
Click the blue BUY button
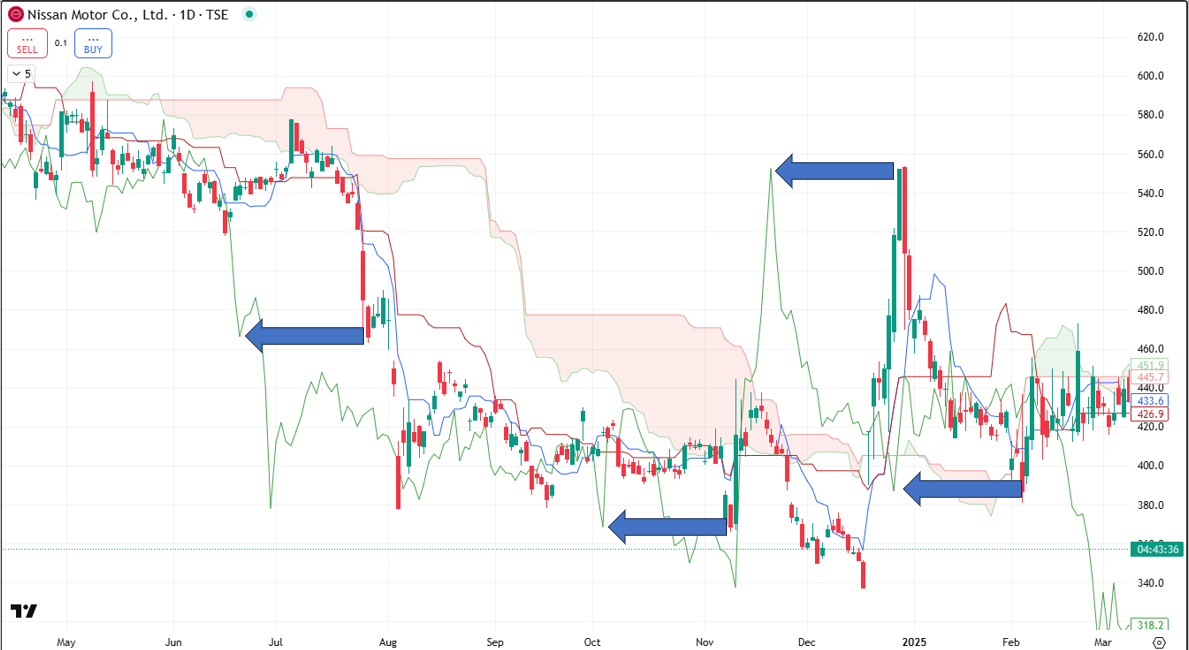[x=93, y=43]
